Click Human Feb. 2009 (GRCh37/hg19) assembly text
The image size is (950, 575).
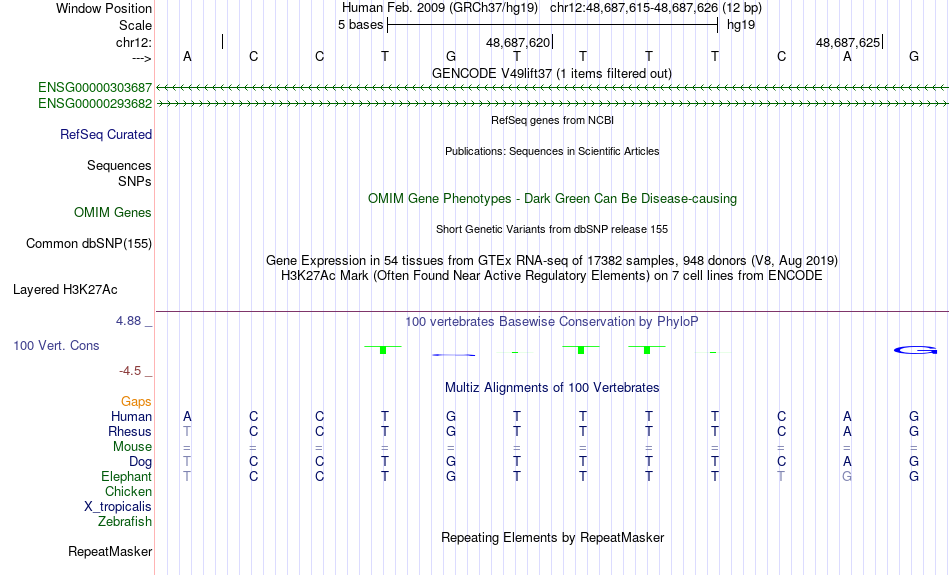tap(440, 8)
